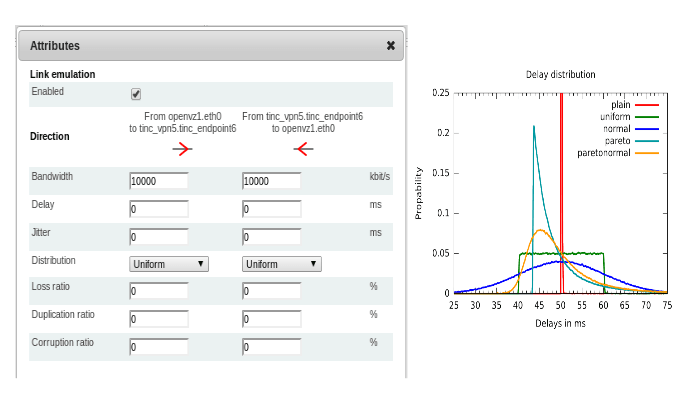The width and height of the screenshot is (688, 403).
Task: Click the left-pointing red direction arrow
Action: 303,149
